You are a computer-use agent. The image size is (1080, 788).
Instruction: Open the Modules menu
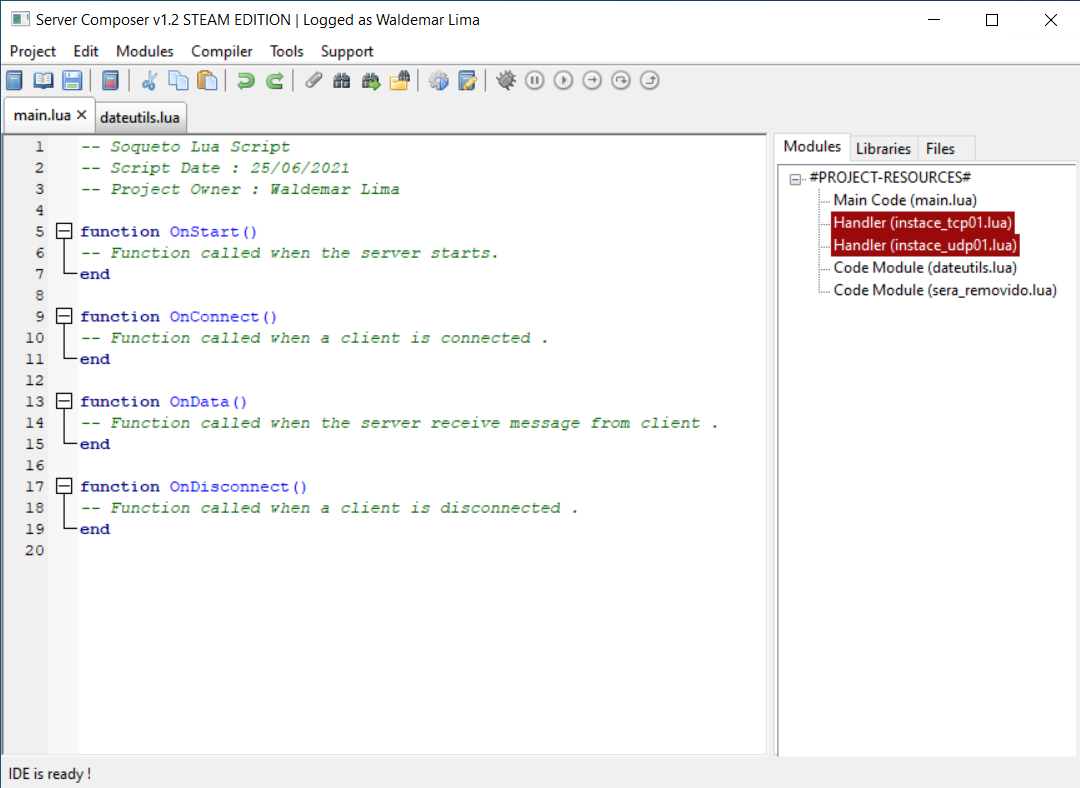point(145,52)
